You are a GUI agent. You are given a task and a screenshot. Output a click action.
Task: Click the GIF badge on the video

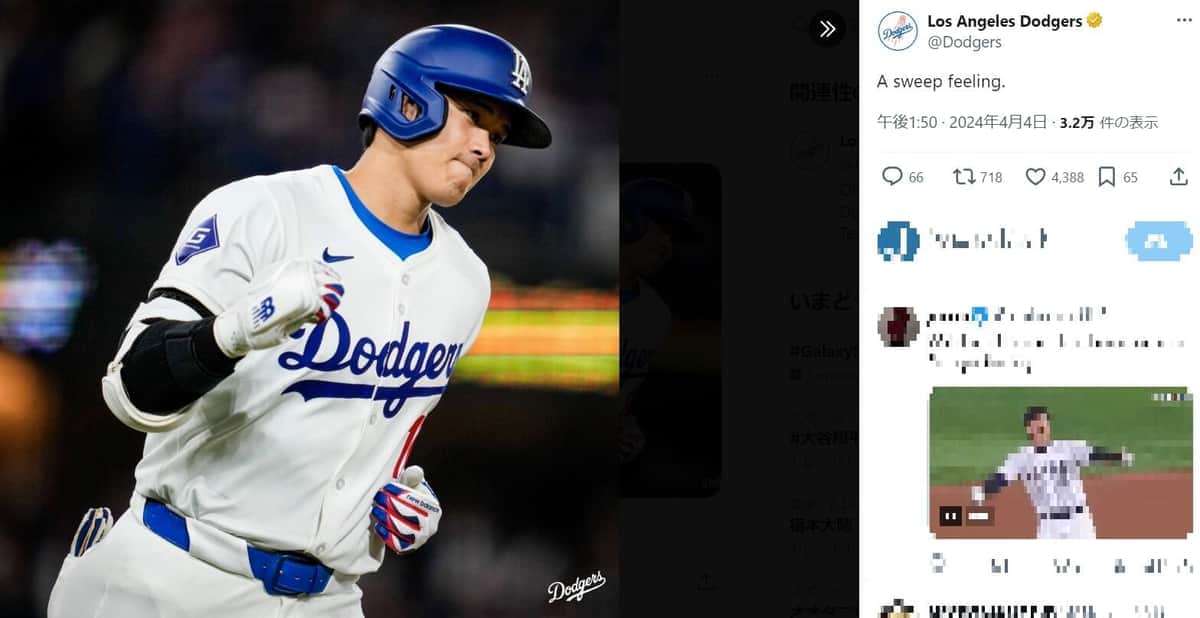coord(978,515)
